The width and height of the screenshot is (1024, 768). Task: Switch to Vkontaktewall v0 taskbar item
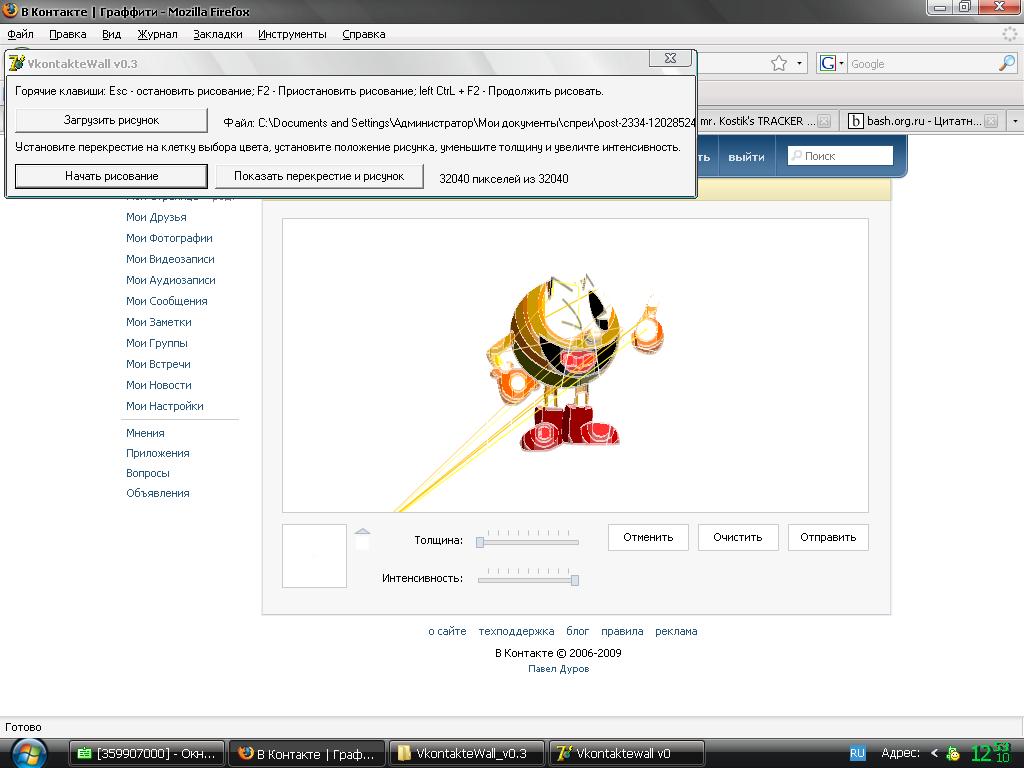[x=626, y=753]
